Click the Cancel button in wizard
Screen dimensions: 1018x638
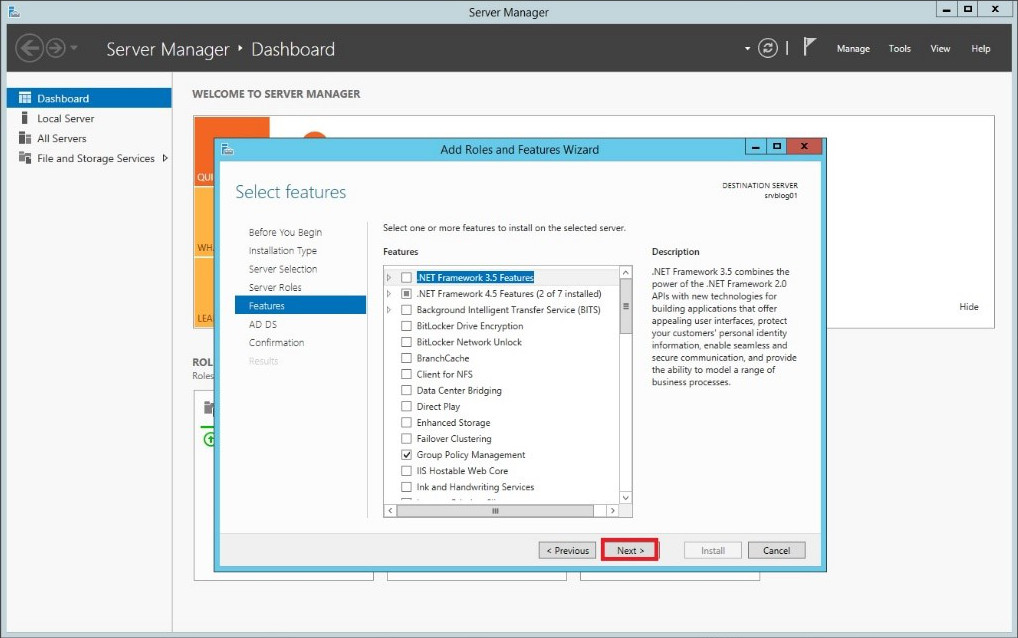pyautogui.click(x=776, y=550)
